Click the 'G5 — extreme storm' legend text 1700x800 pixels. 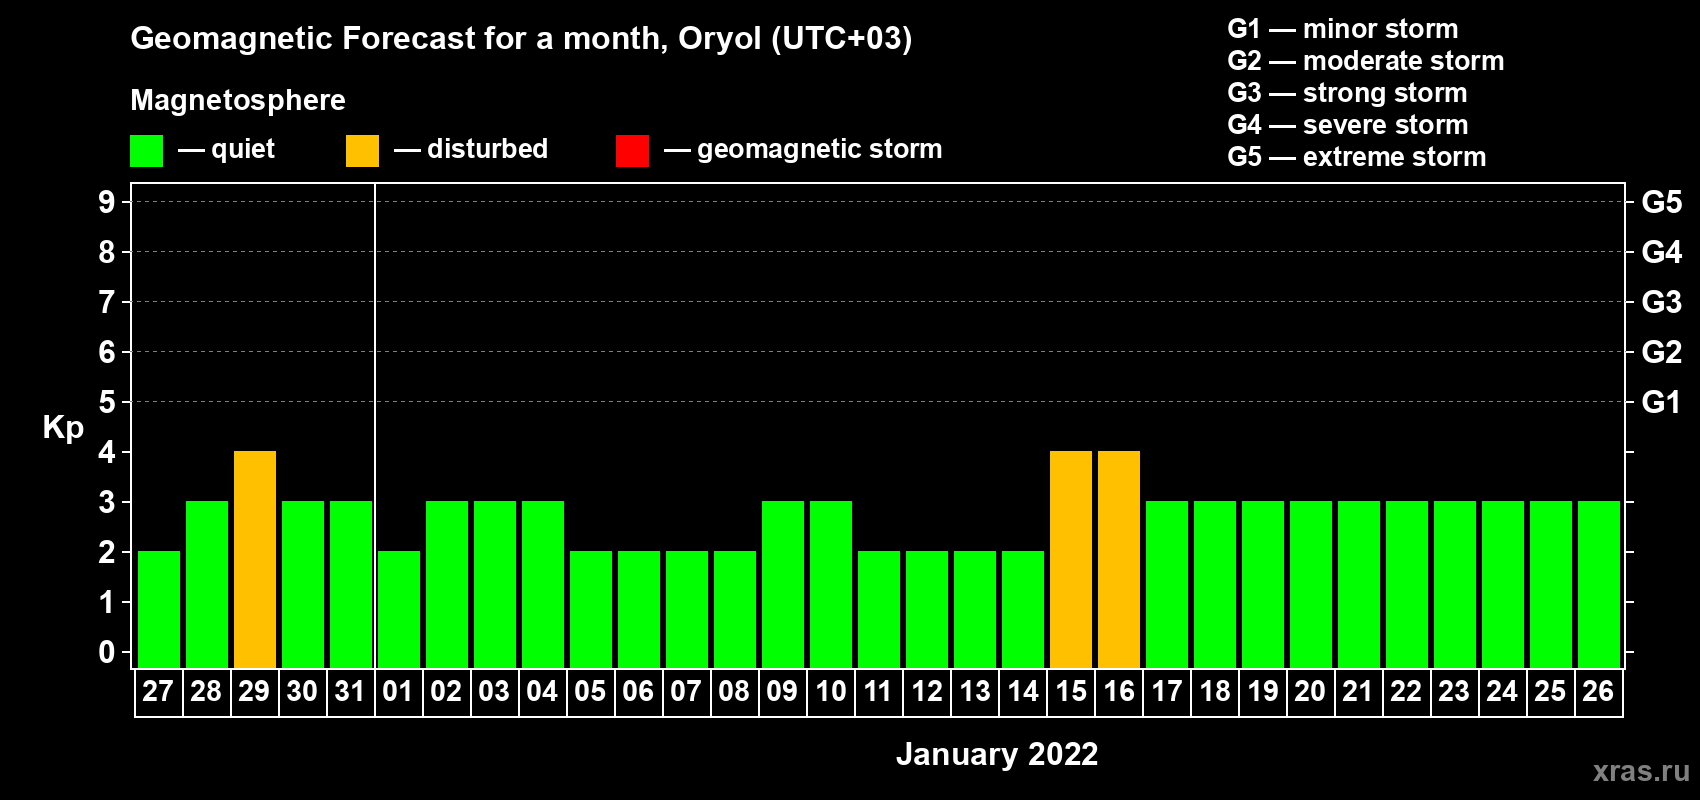1357,157
